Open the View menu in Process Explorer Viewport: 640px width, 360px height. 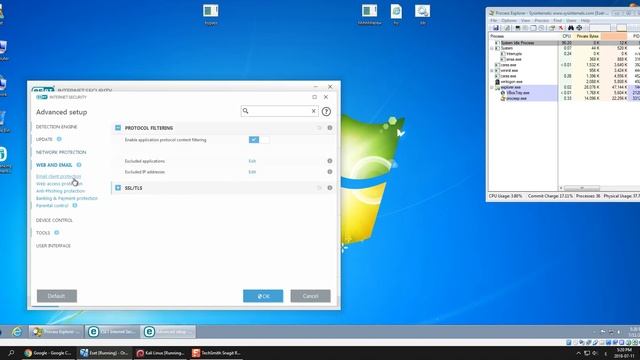click(526, 20)
